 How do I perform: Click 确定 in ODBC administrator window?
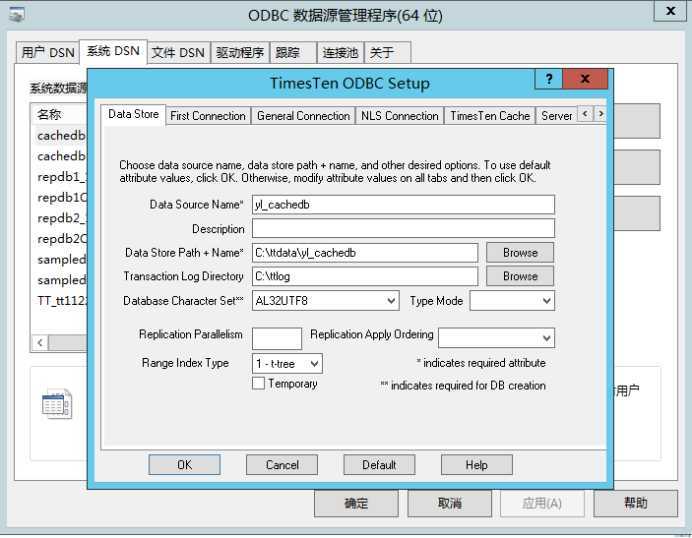click(356, 503)
